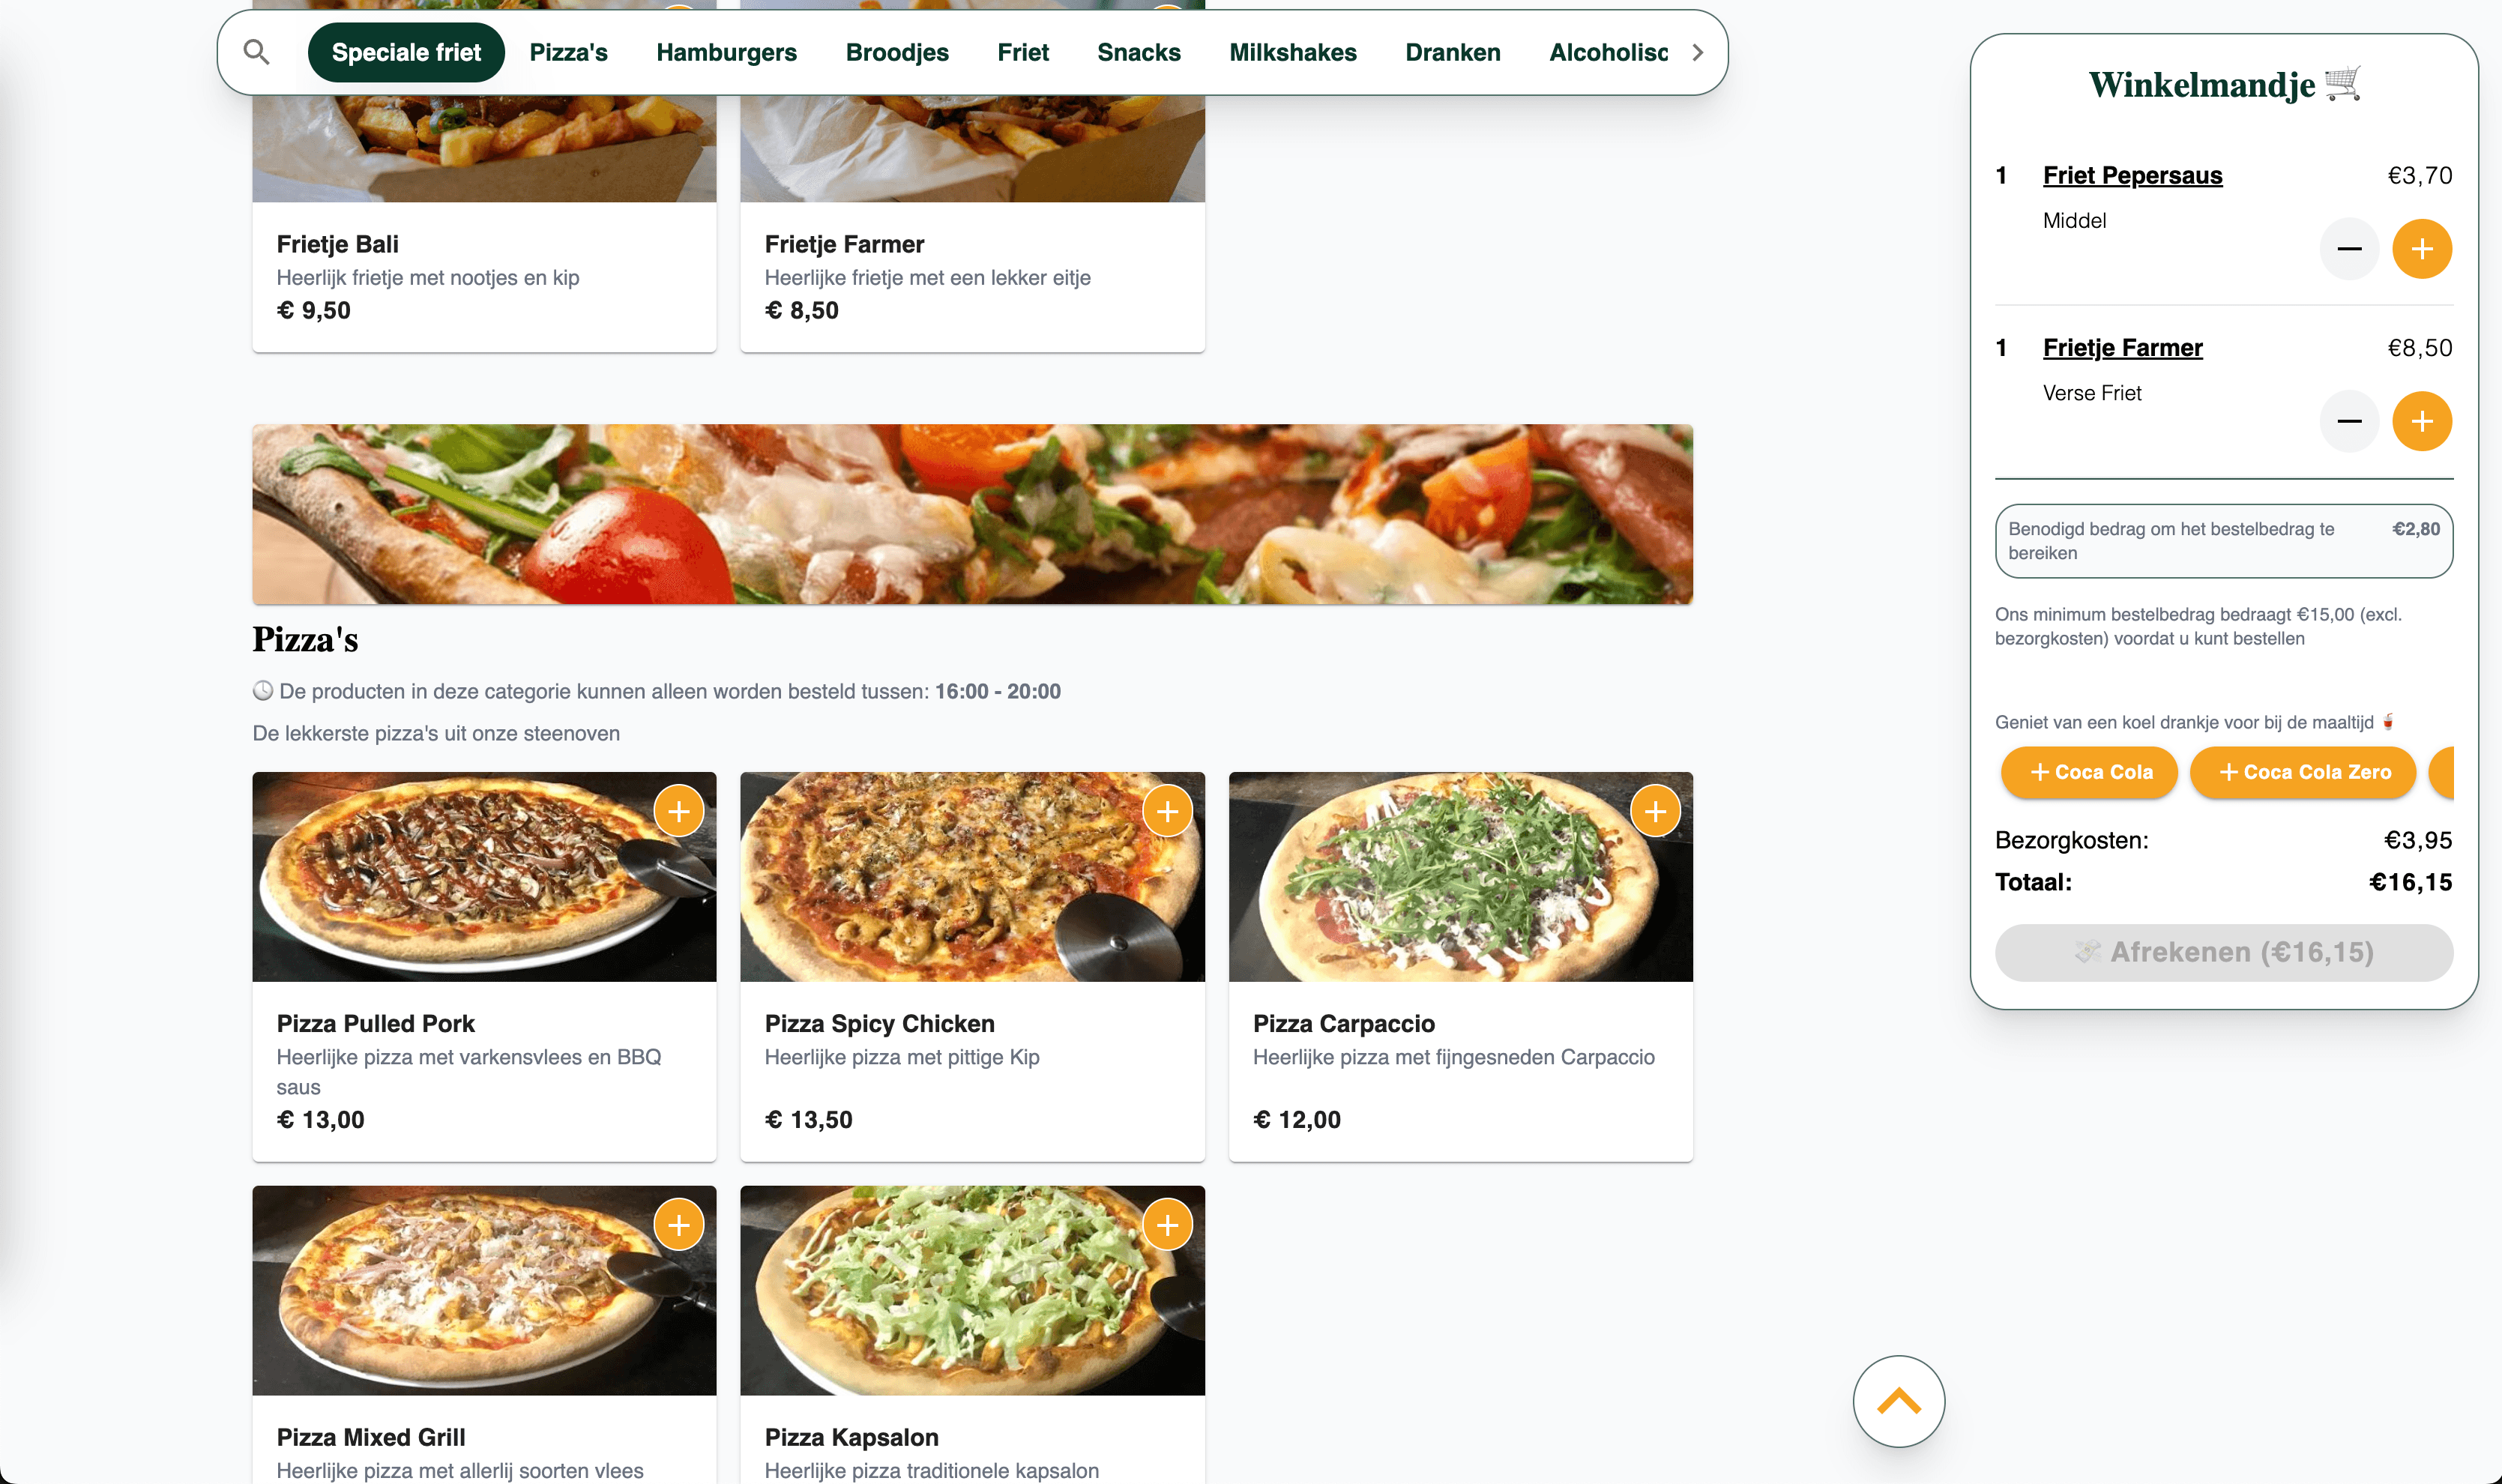Screen dimensions: 2502x1484
Task: Decrease quantity of Frietje Farmer
Action: pyautogui.click(x=2350, y=421)
